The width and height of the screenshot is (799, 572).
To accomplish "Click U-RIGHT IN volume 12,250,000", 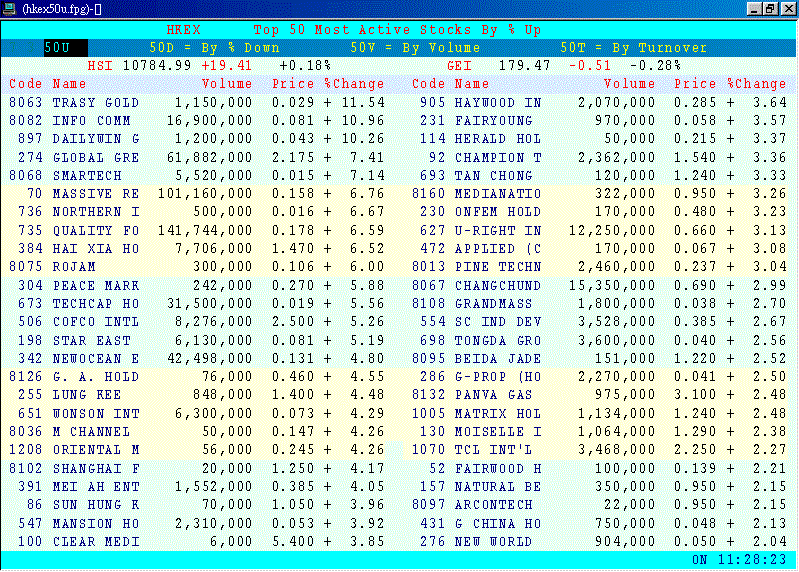I will [x=612, y=231].
